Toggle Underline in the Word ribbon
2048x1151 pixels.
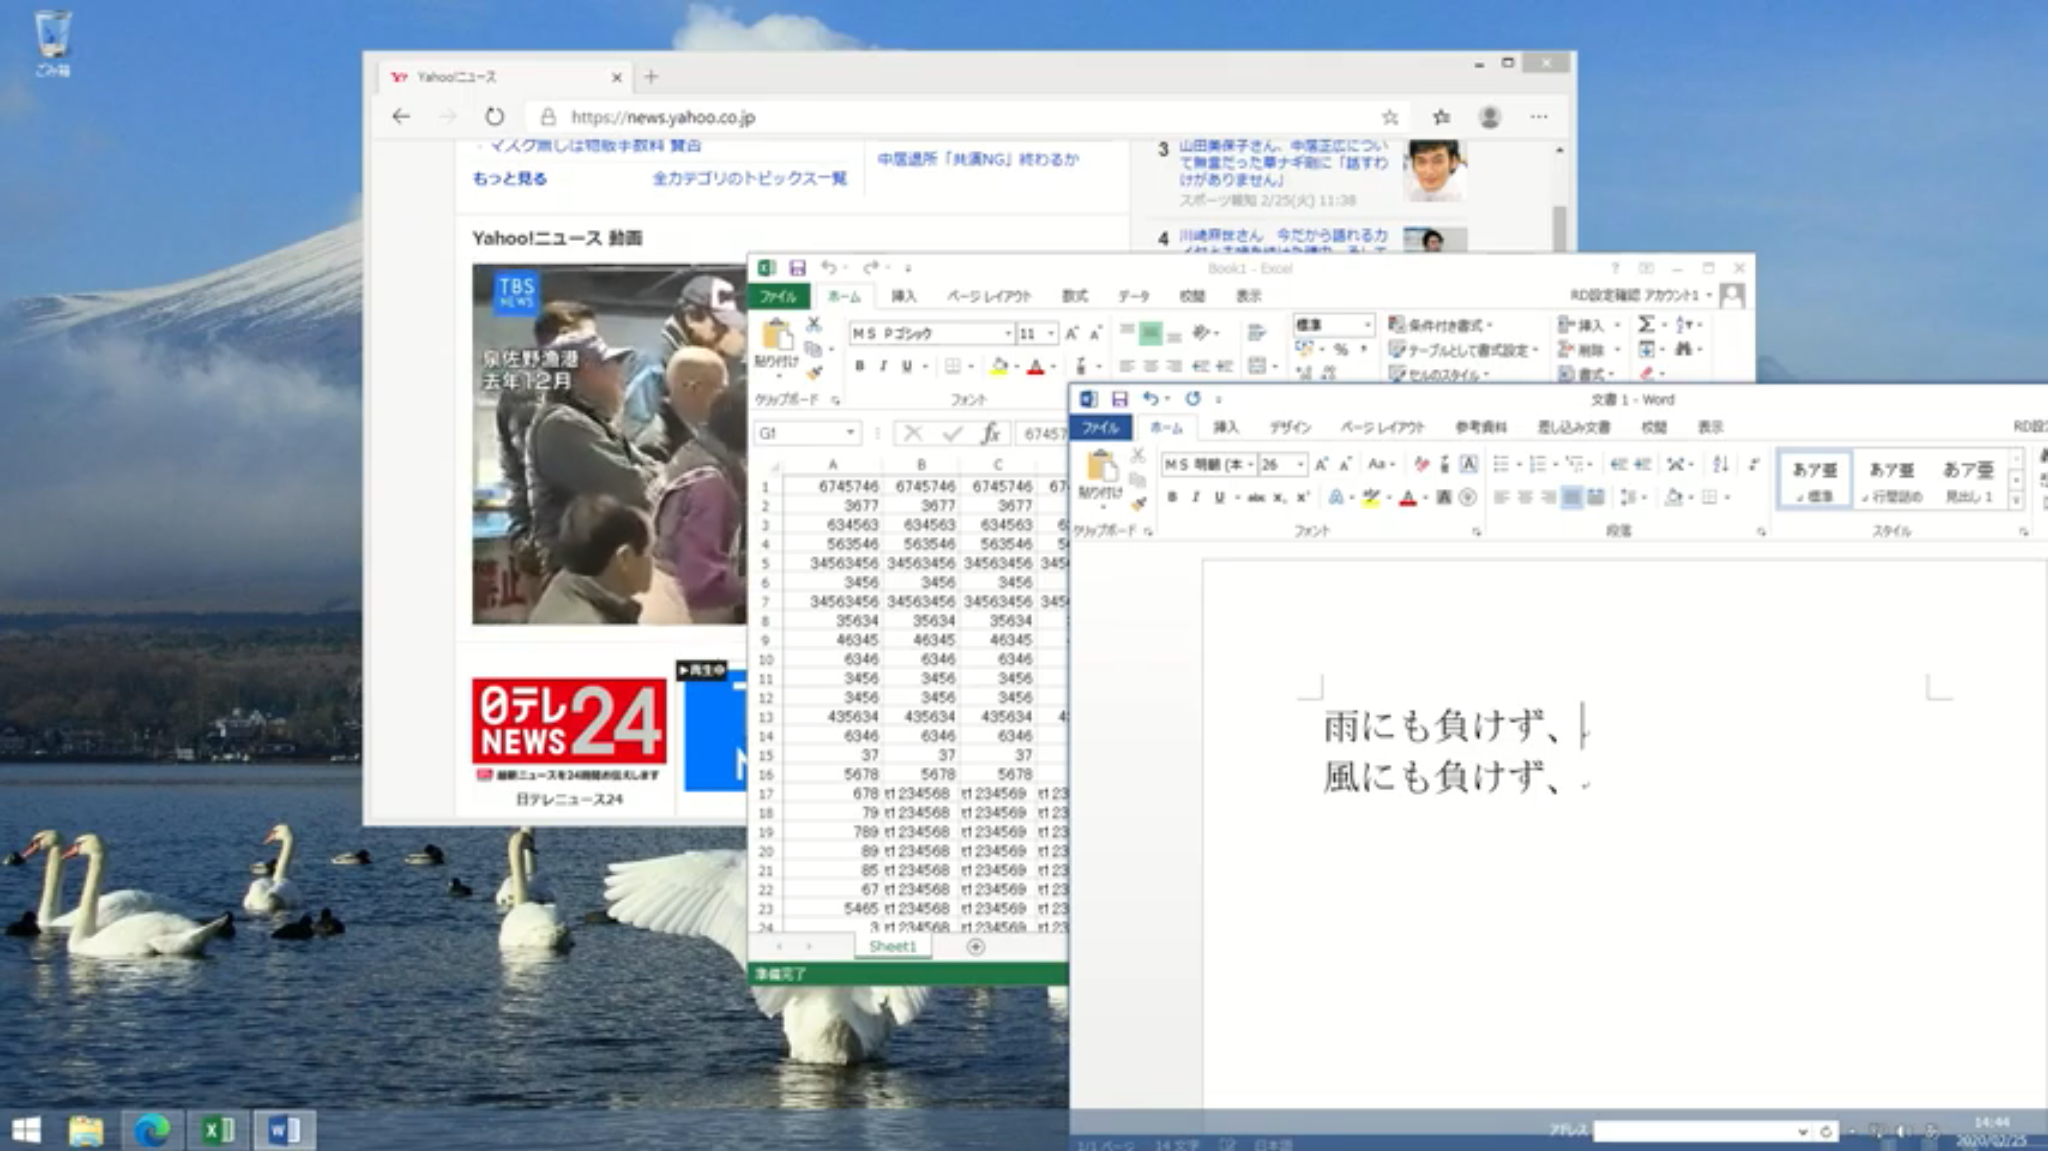[x=1219, y=497]
